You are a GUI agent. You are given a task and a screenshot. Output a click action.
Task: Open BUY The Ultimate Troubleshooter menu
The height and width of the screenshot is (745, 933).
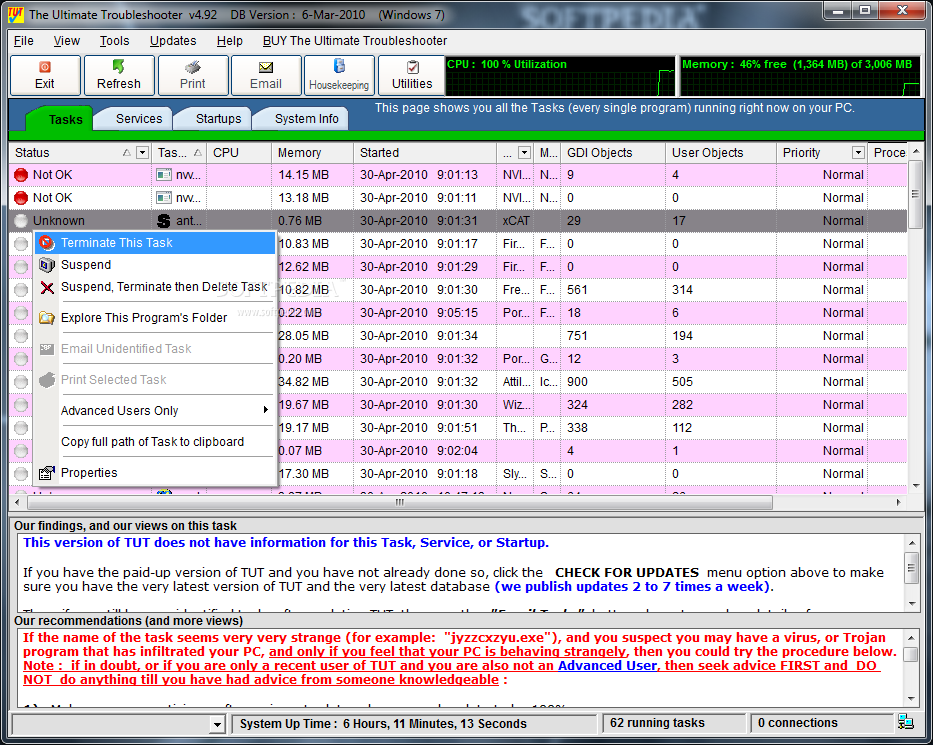coord(355,40)
